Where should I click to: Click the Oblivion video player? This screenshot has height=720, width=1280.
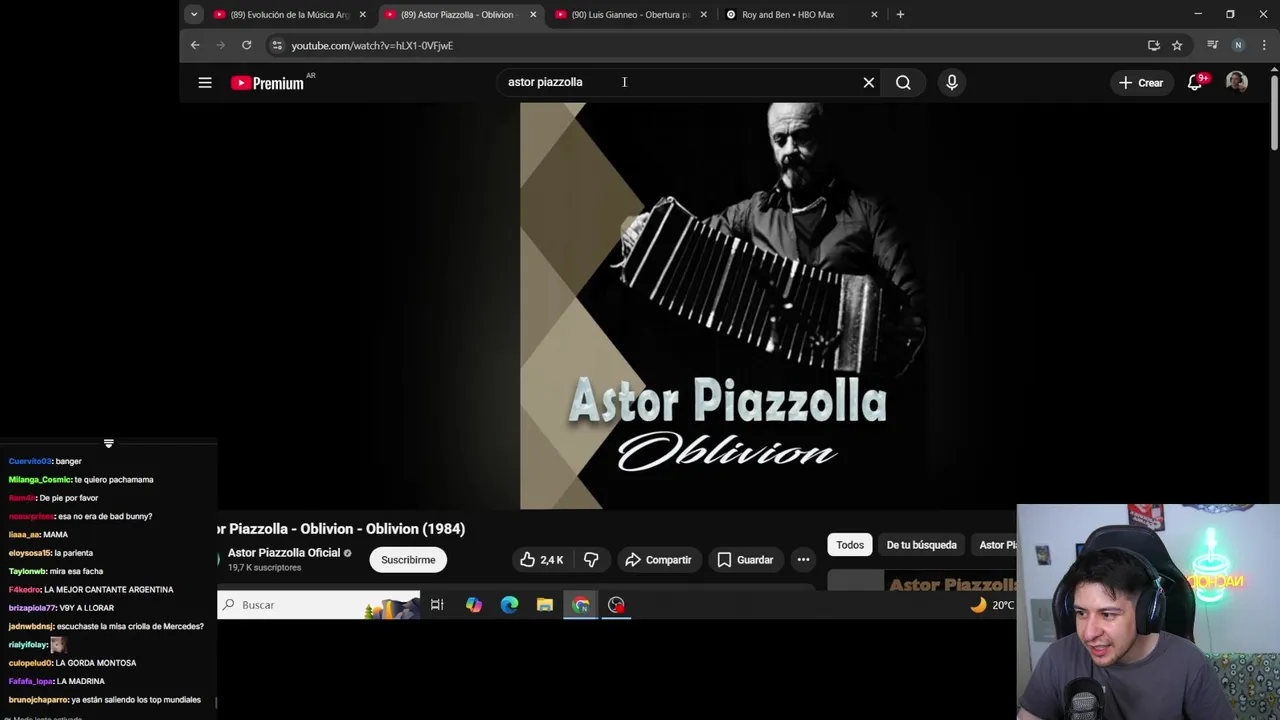point(722,306)
